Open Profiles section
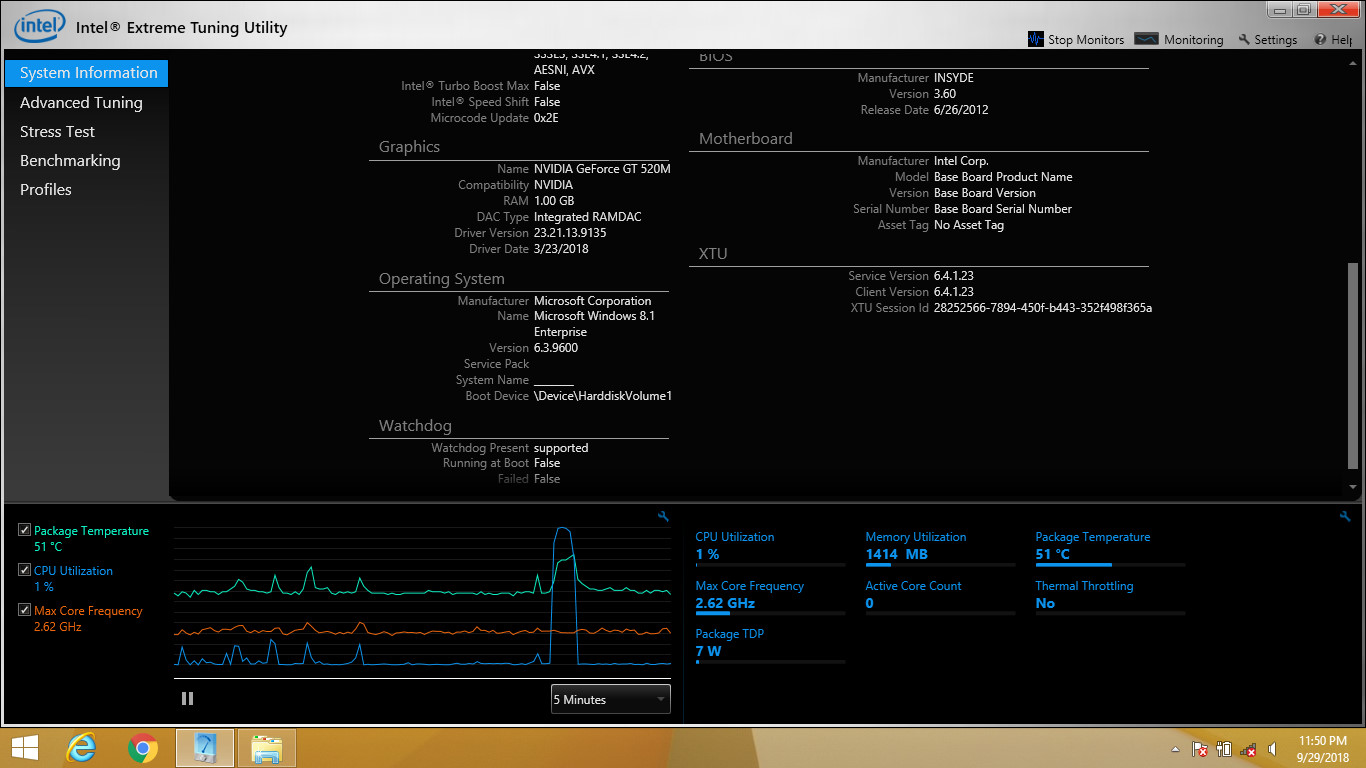Viewport: 1366px width, 768px height. click(x=46, y=189)
